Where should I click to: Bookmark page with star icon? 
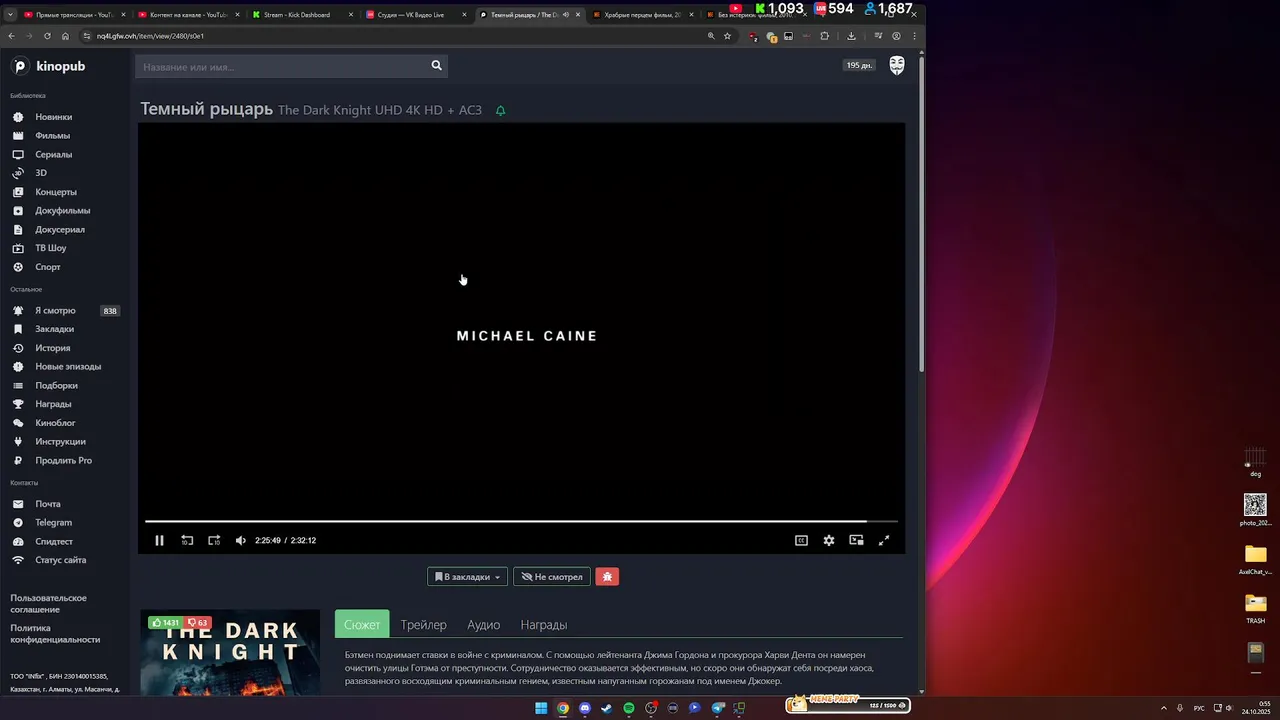727,36
